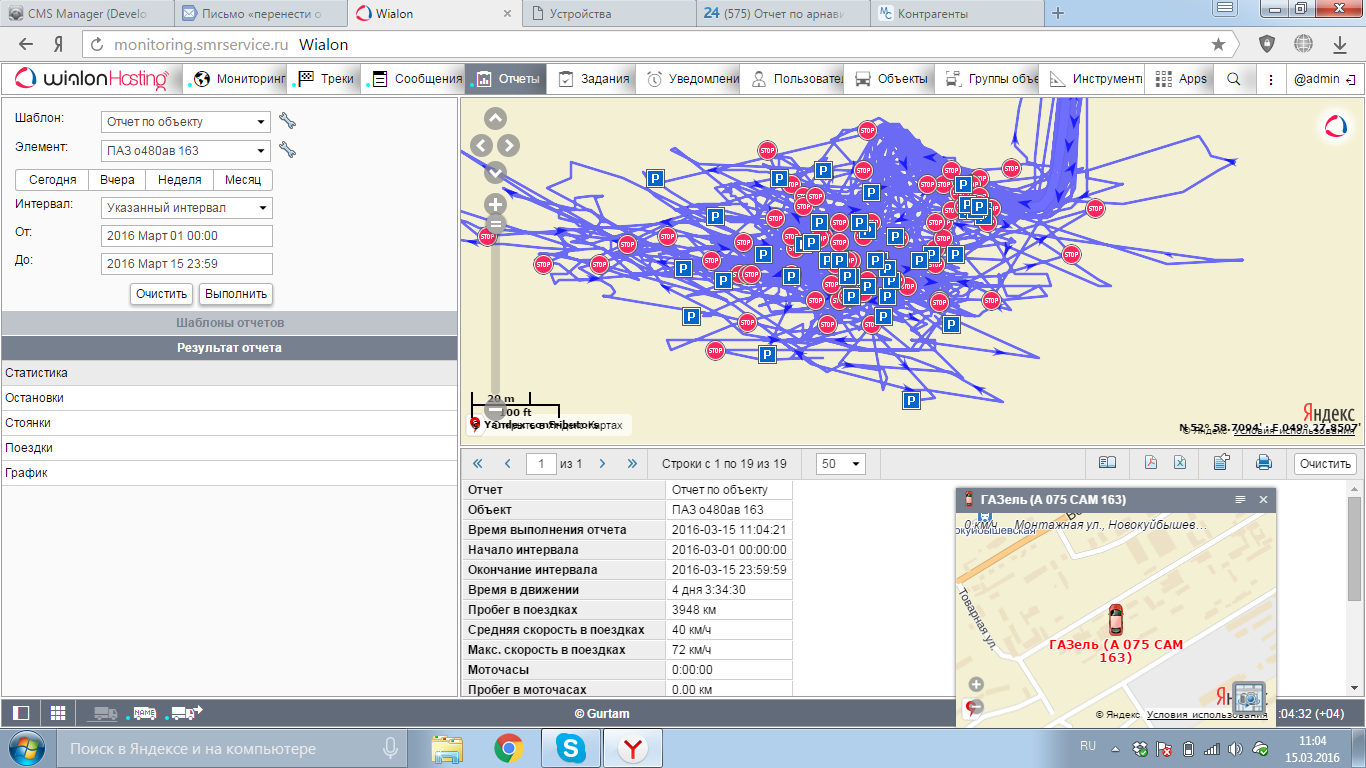Print the report with printer icon
Image resolution: width=1366 pixels, height=768 pixels.
pos(1263,463)
